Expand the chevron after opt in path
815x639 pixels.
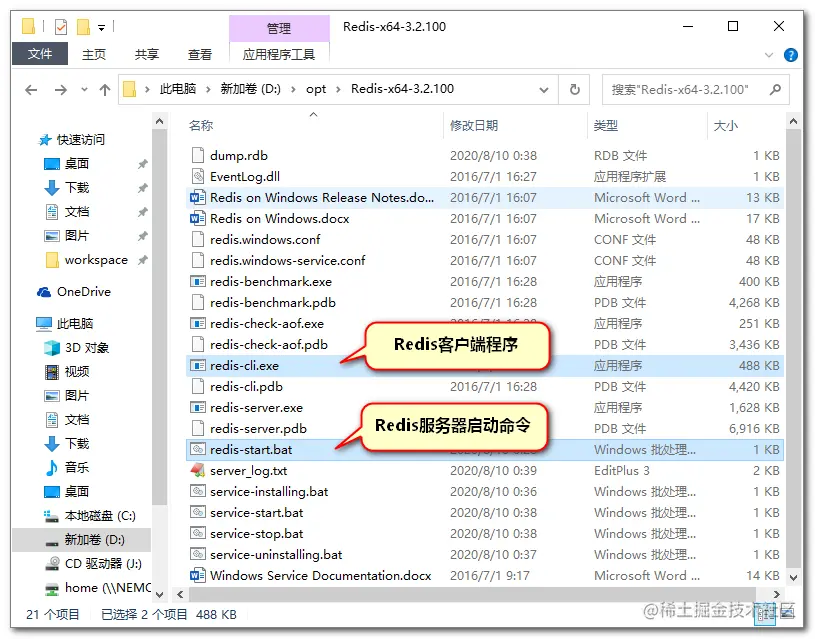point(338,89)
